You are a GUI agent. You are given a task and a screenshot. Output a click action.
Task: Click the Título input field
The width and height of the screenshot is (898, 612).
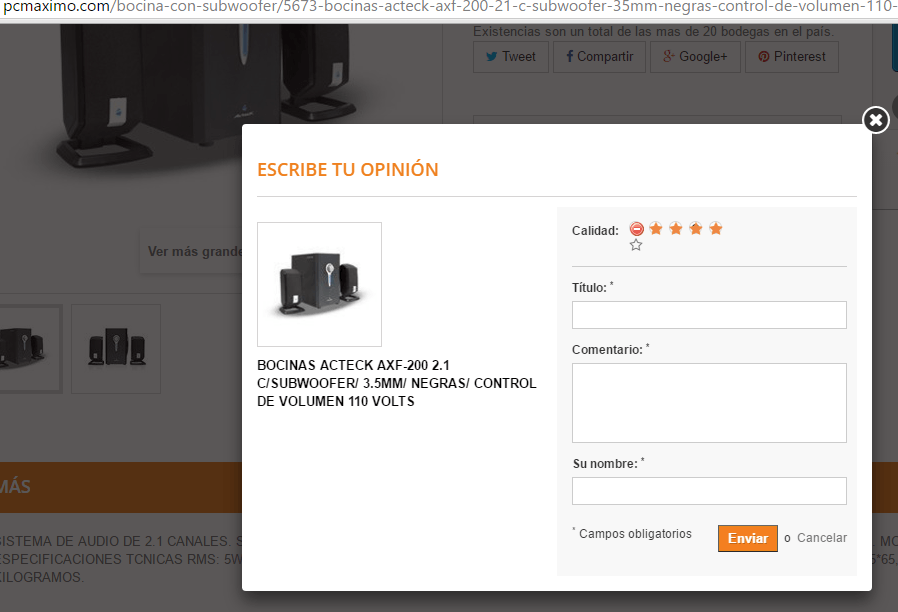click(x=709, y=315)
